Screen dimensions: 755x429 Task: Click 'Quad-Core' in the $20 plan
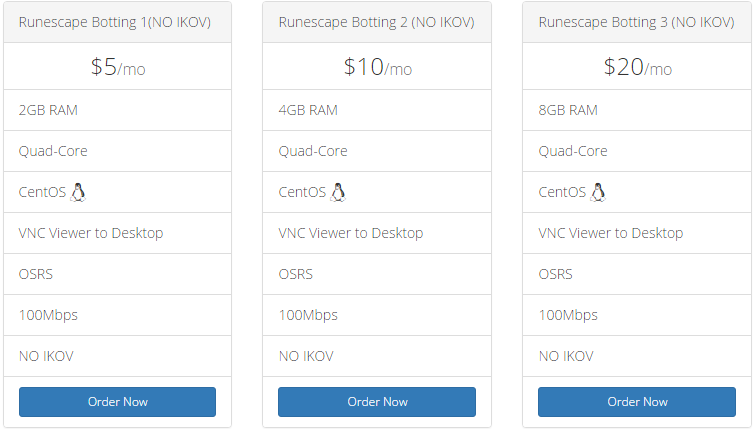point(573,151)
